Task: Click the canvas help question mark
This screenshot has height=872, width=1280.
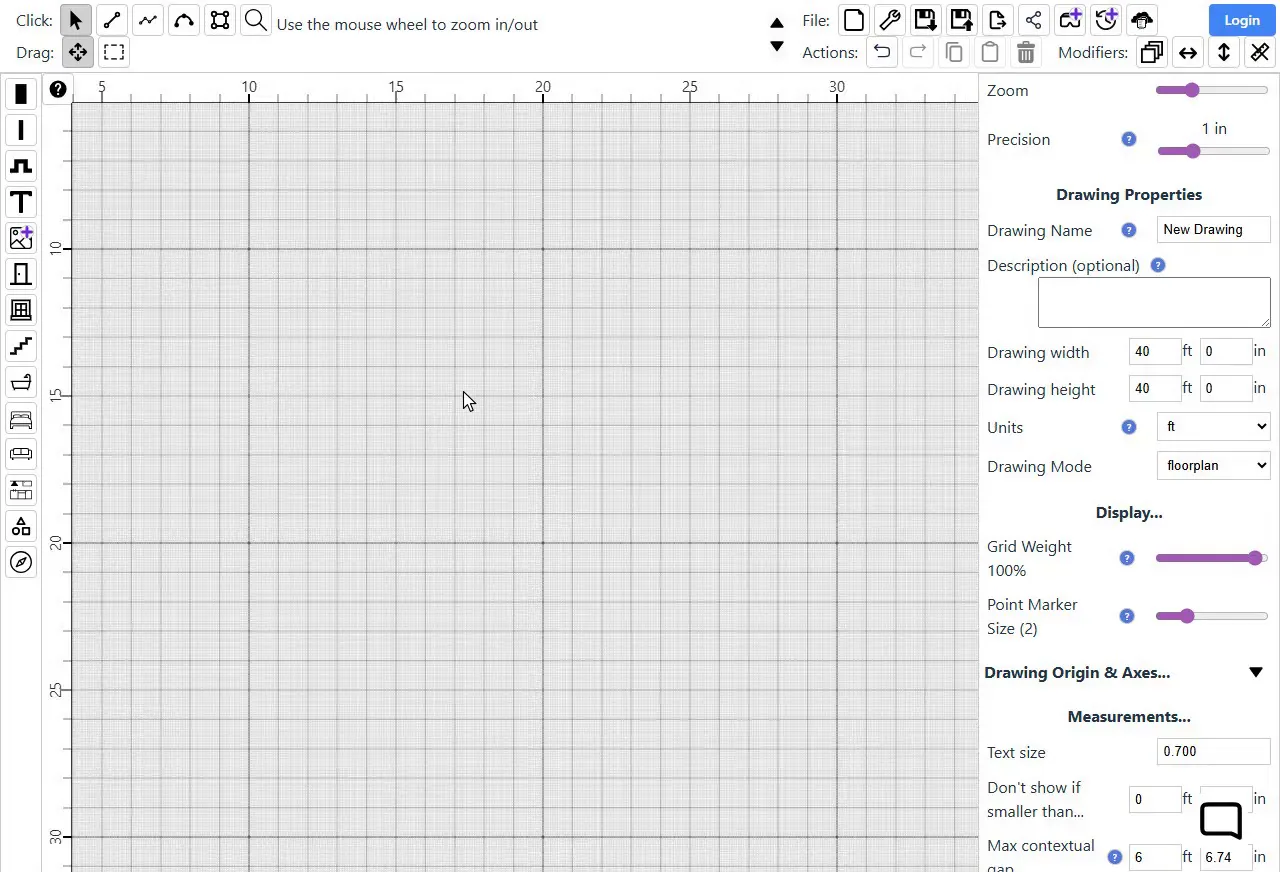Action: (58, 89)
